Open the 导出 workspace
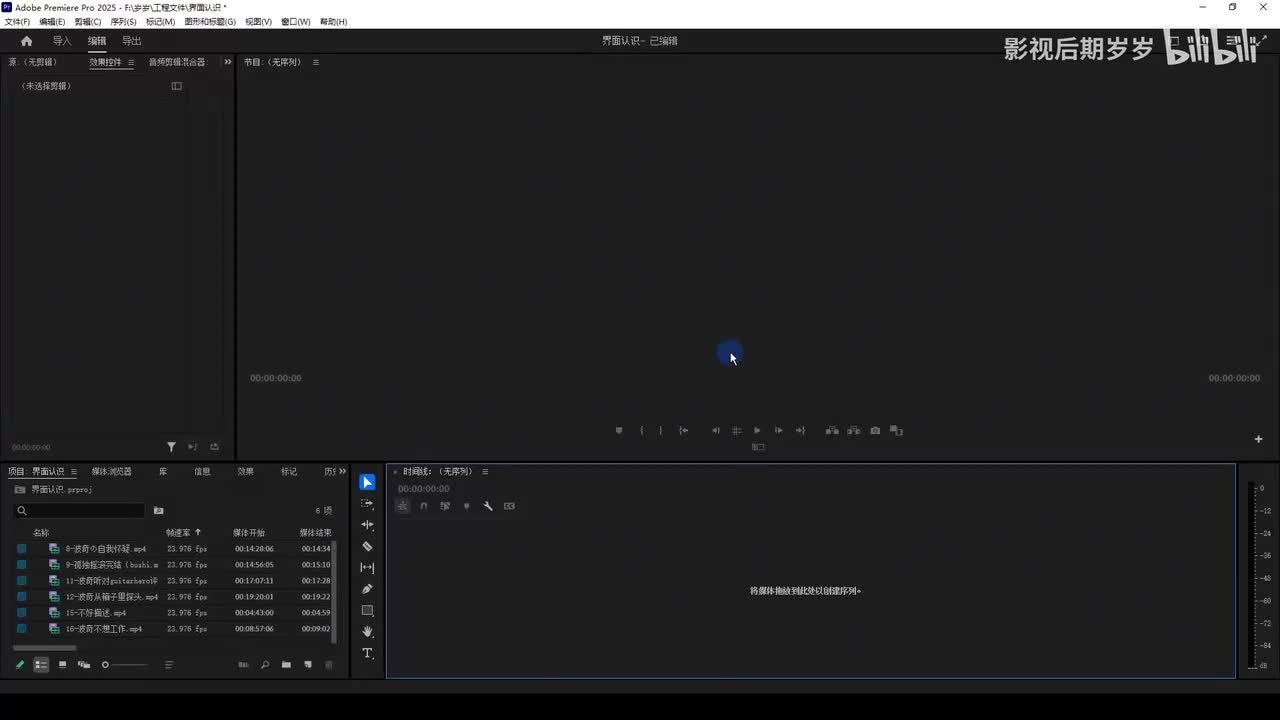Viewport: 1280px width, 720px height. click(132, 41)
